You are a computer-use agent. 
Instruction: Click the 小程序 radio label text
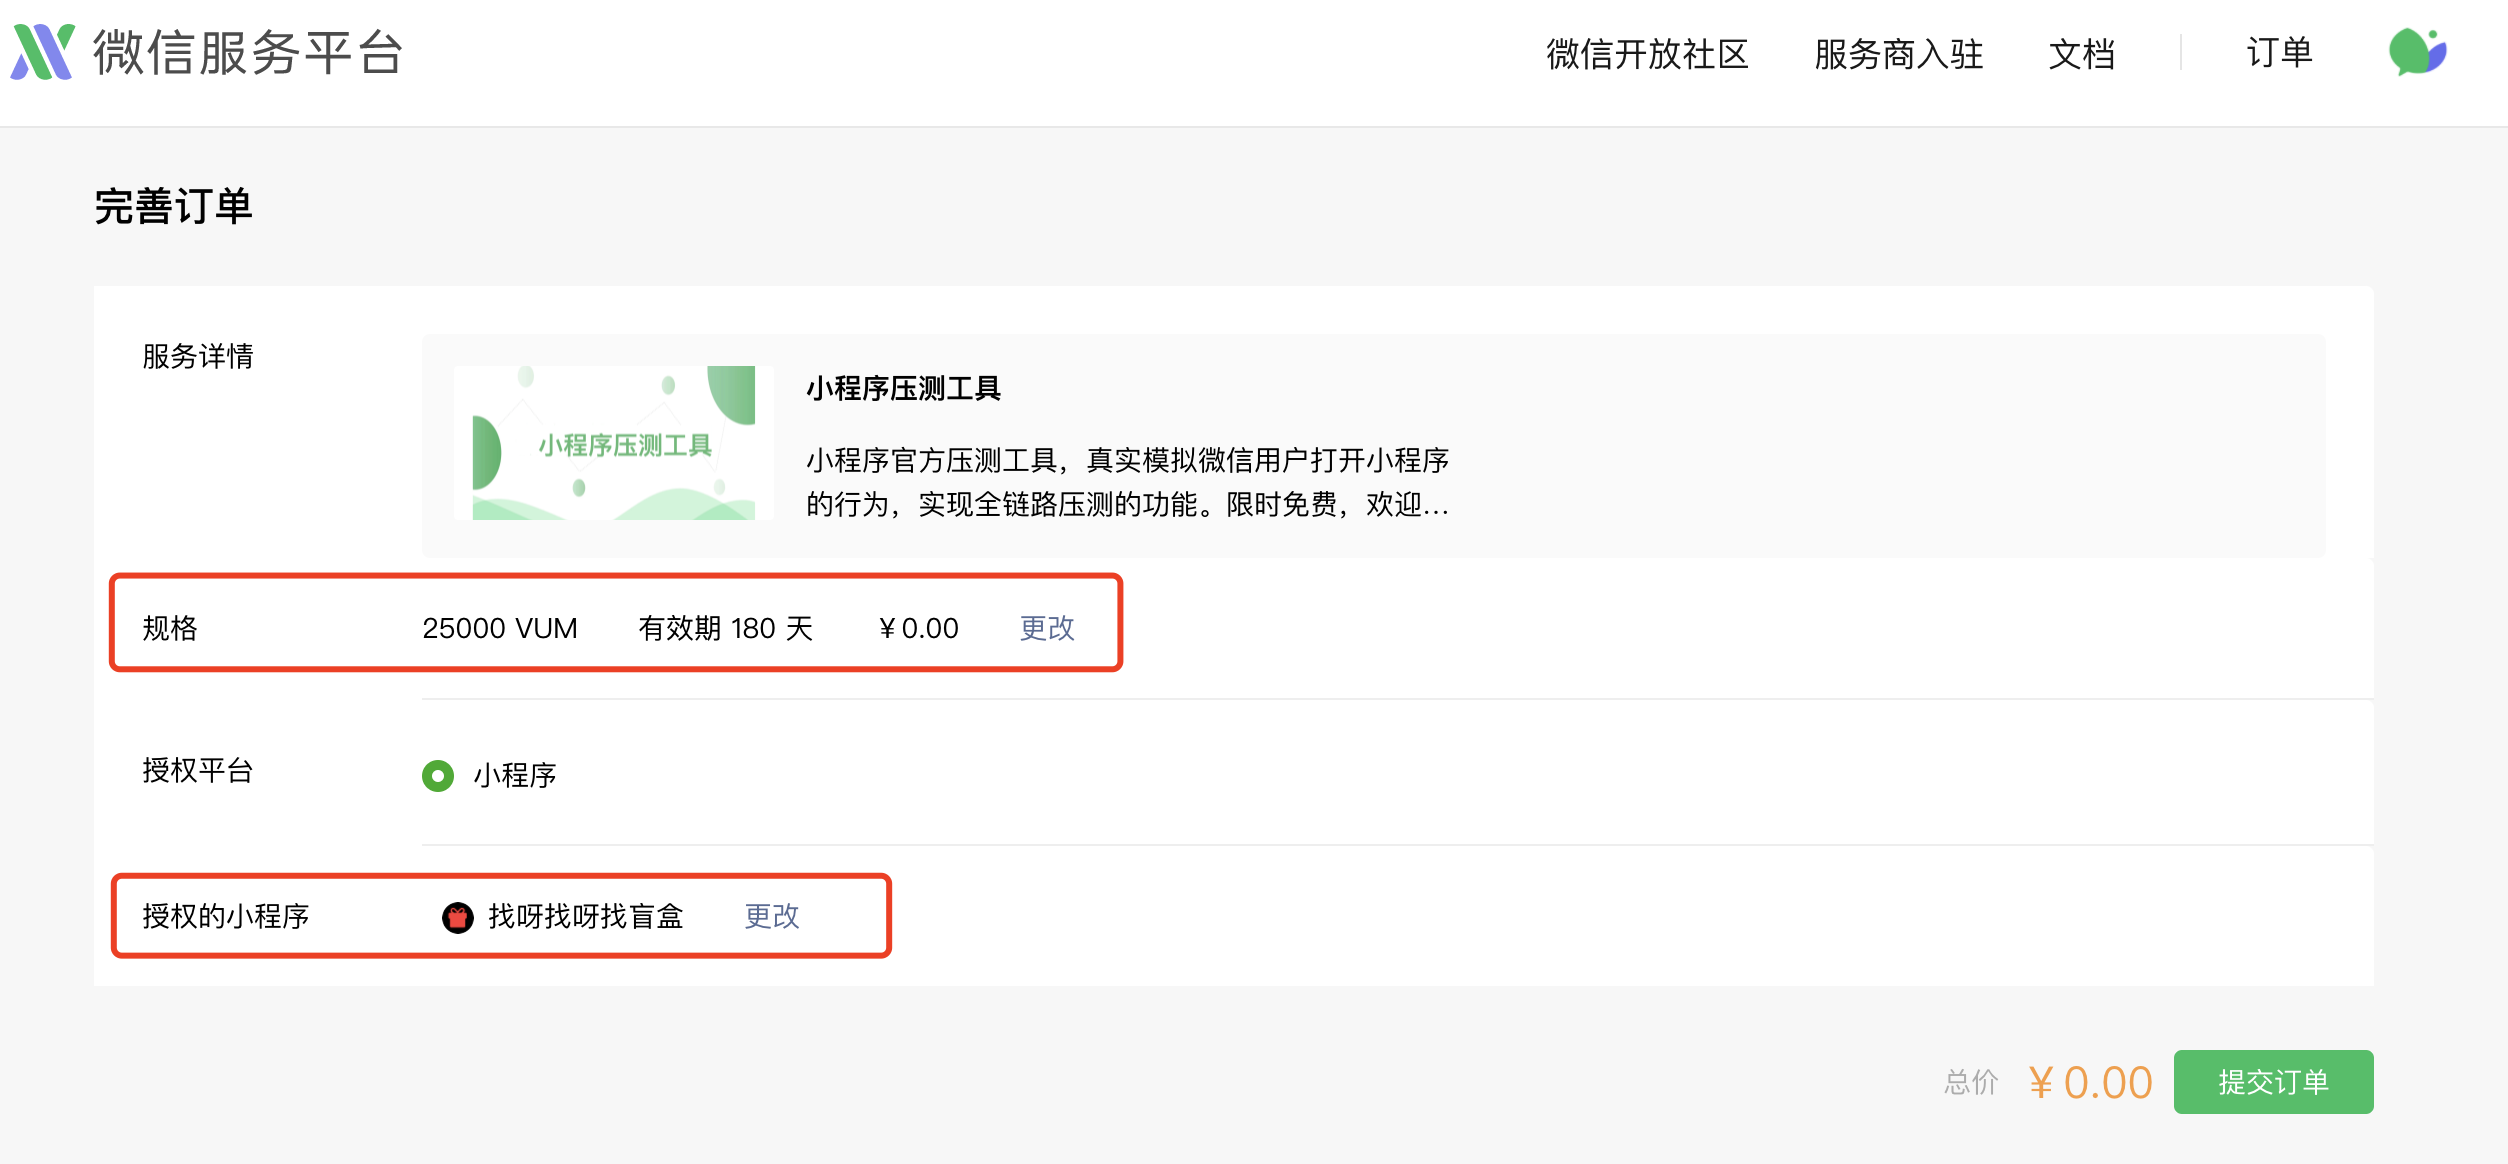[x=515, y=775]
